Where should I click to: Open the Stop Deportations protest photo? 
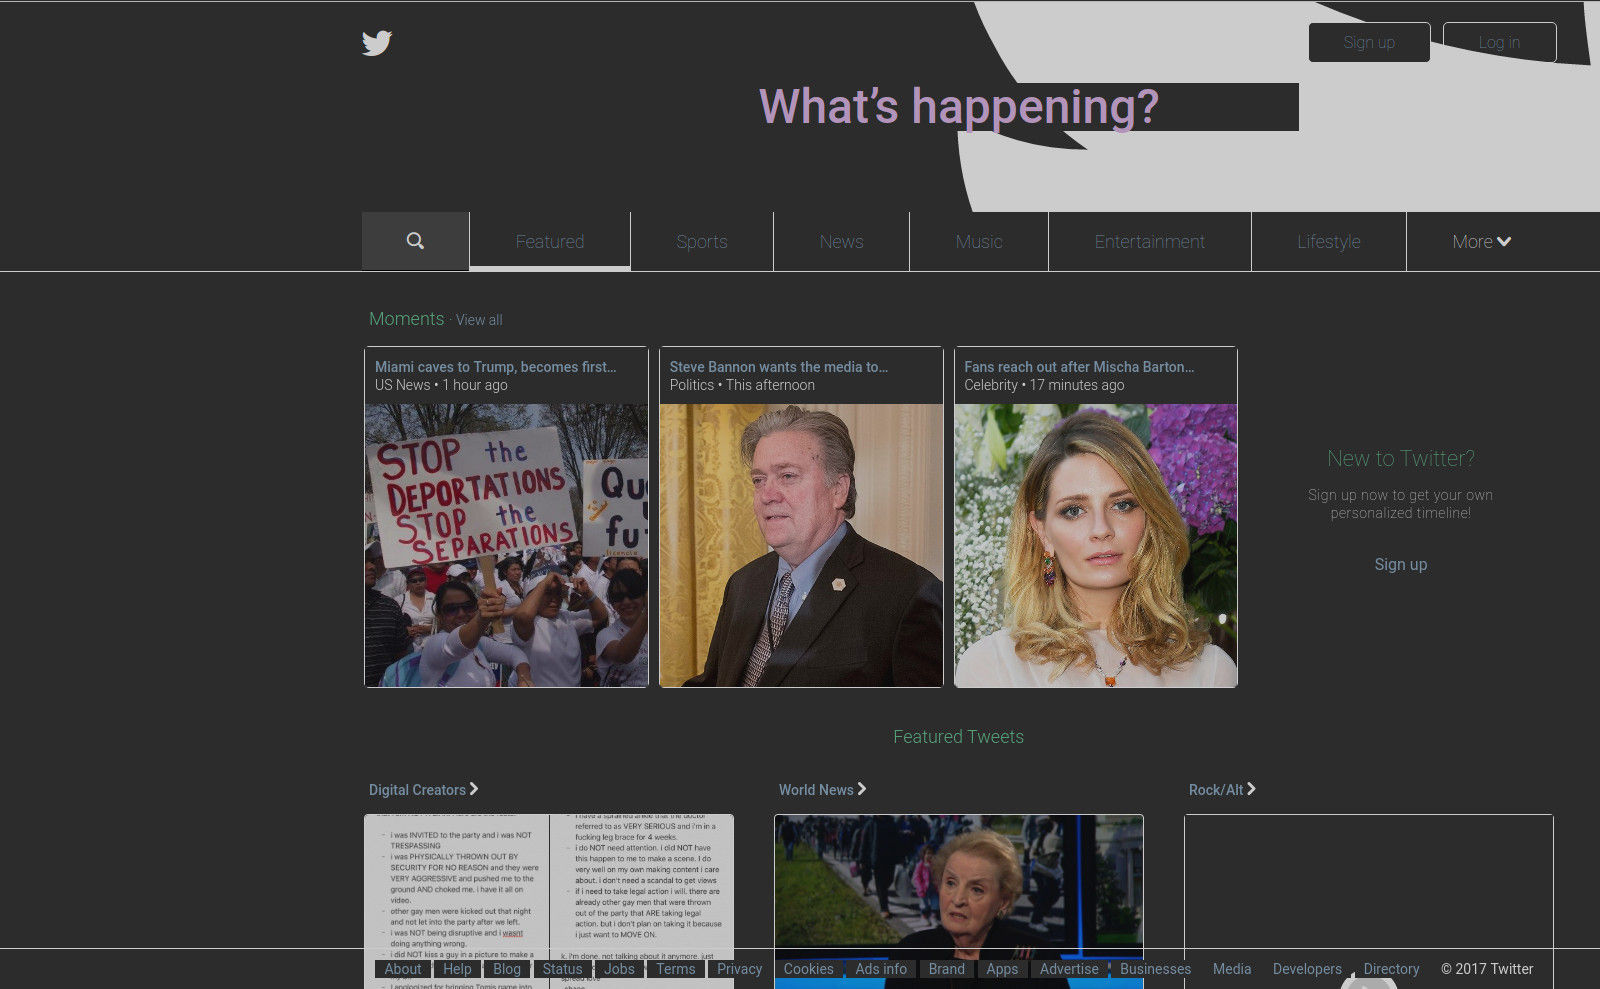506,545
